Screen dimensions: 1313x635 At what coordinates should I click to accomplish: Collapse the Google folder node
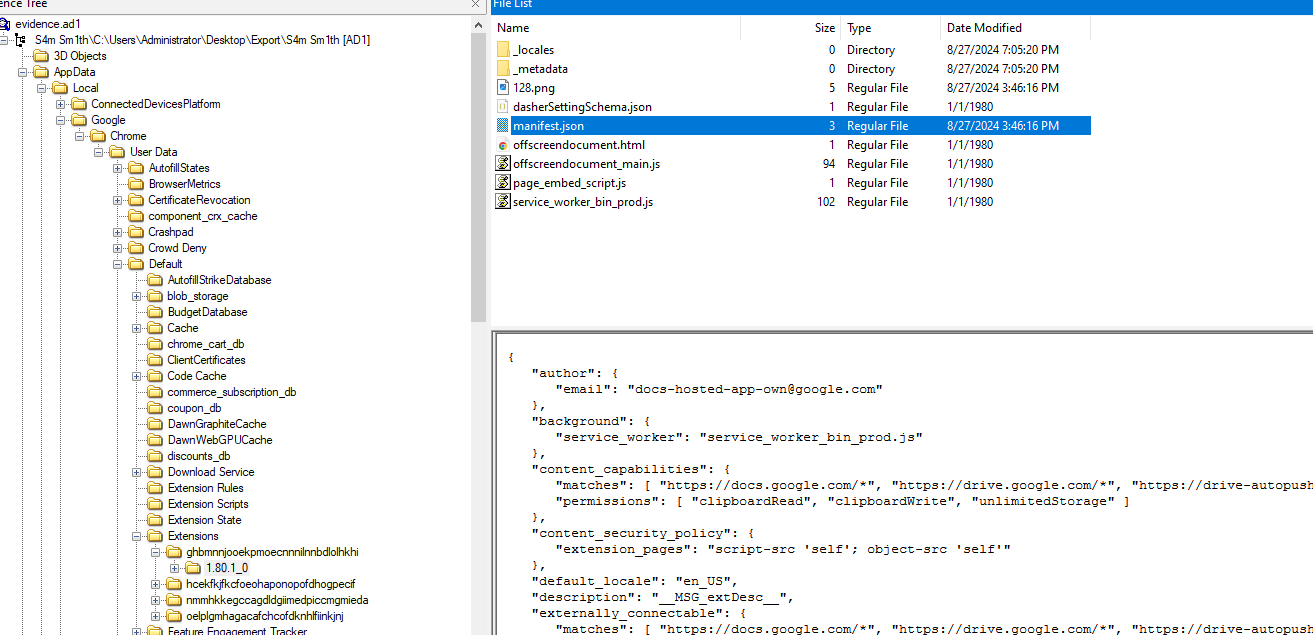tap(60, 120)
